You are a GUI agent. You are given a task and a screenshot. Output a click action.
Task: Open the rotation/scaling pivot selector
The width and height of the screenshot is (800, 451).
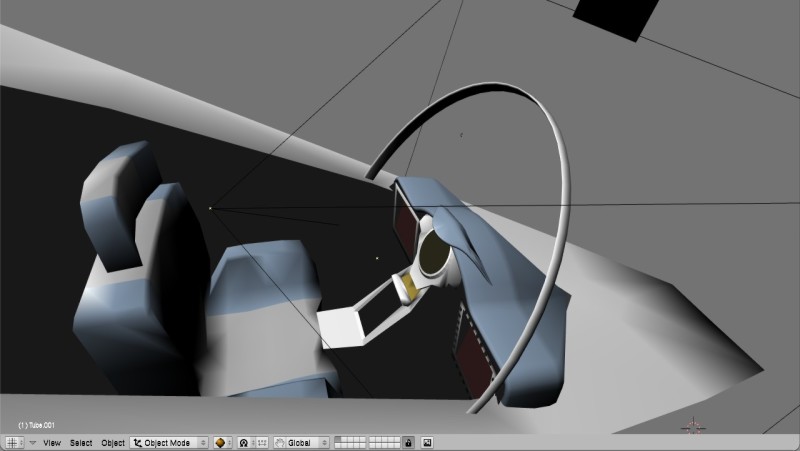[x=244, y=442]
